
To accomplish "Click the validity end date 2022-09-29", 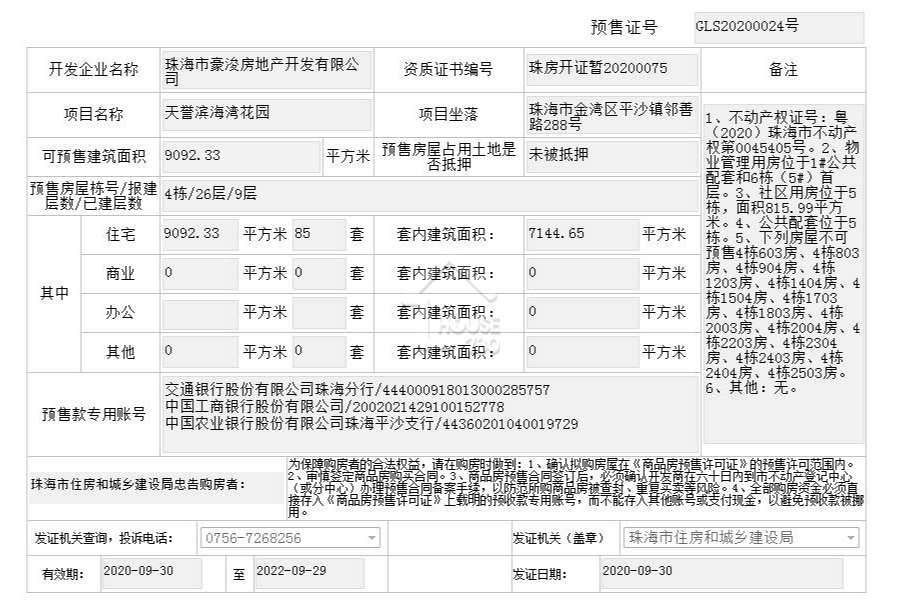I will click(x=308, y=574).
